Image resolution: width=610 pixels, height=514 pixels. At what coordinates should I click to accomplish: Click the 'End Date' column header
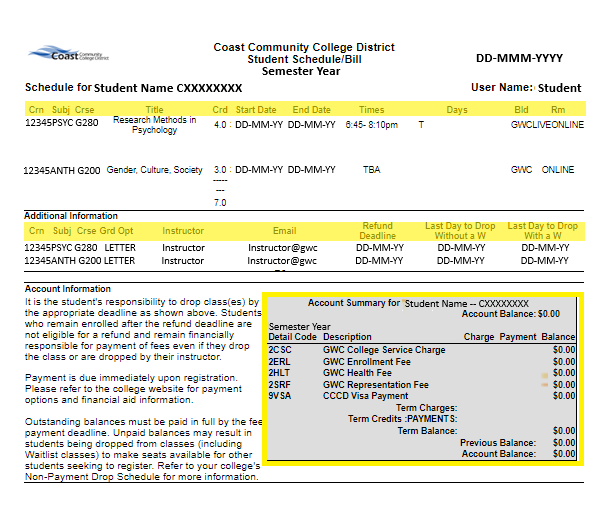[x=312, y=110]
